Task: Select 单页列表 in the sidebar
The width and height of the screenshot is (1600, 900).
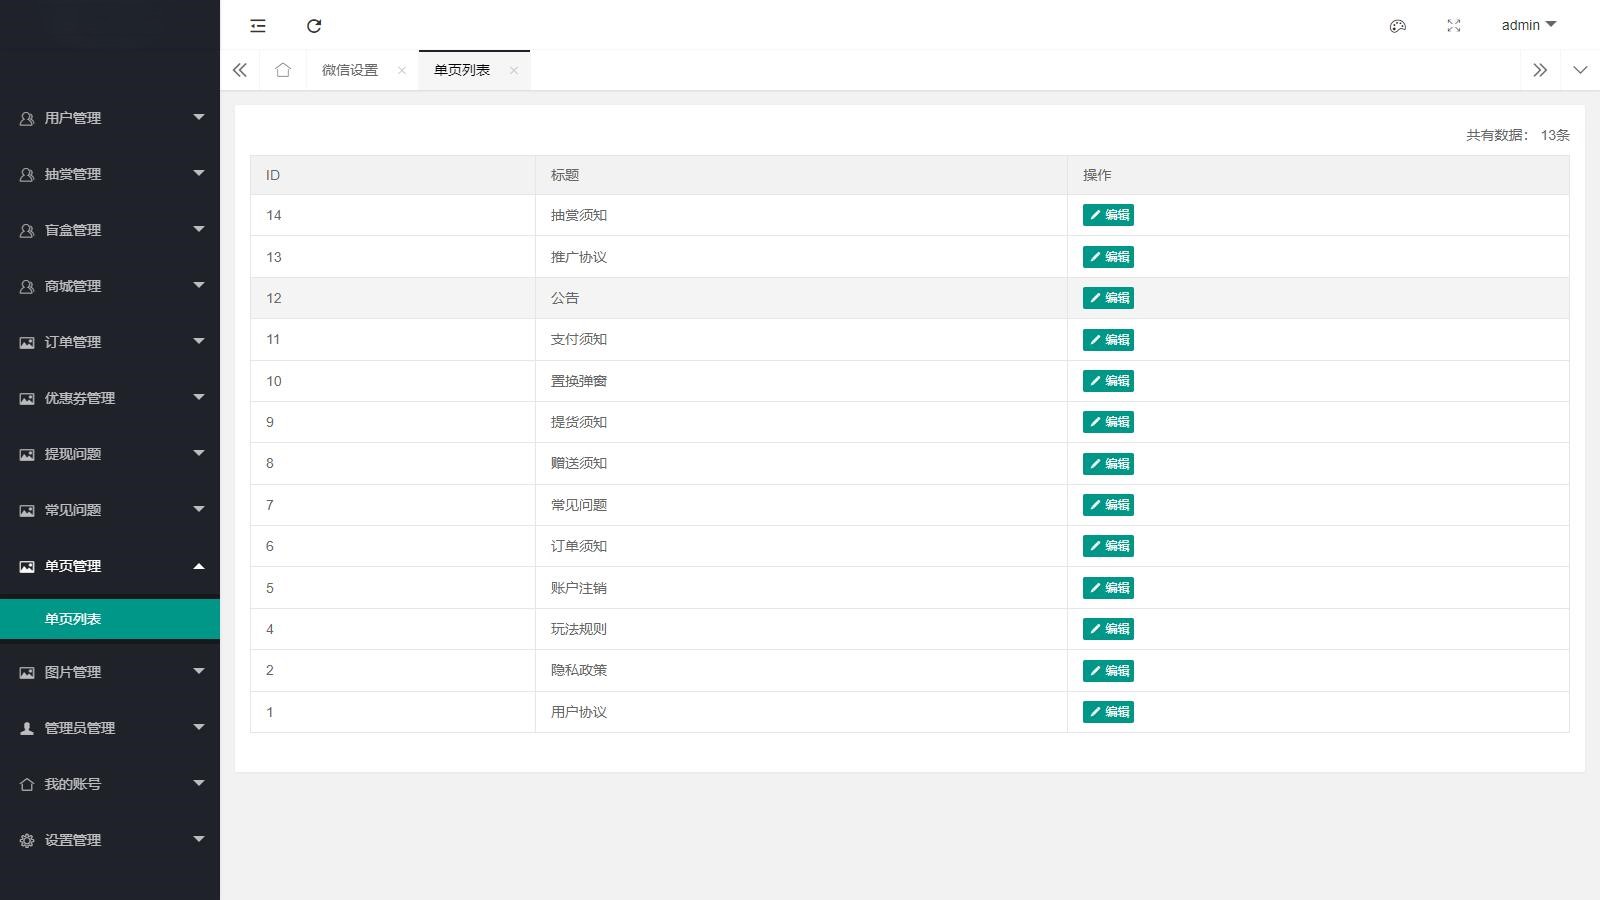Action: click(x=73, y=619)
